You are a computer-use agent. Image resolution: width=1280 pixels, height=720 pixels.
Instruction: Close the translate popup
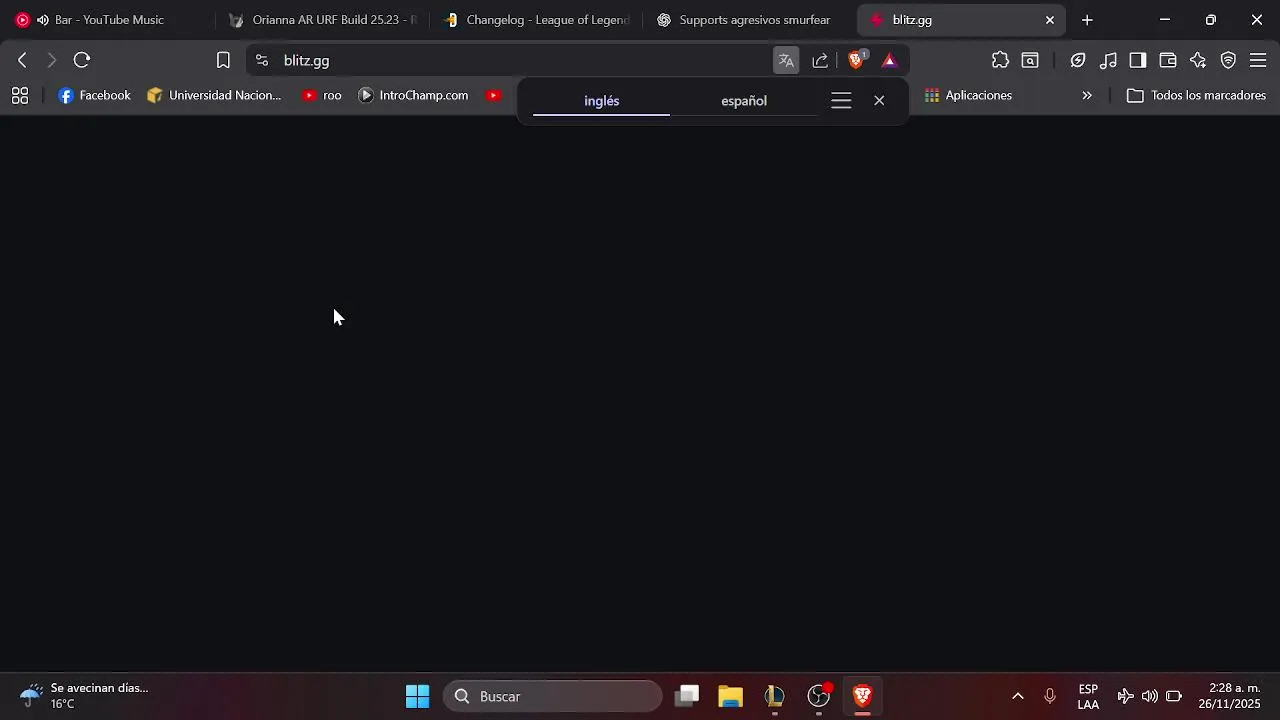click(x=879, y=101)
